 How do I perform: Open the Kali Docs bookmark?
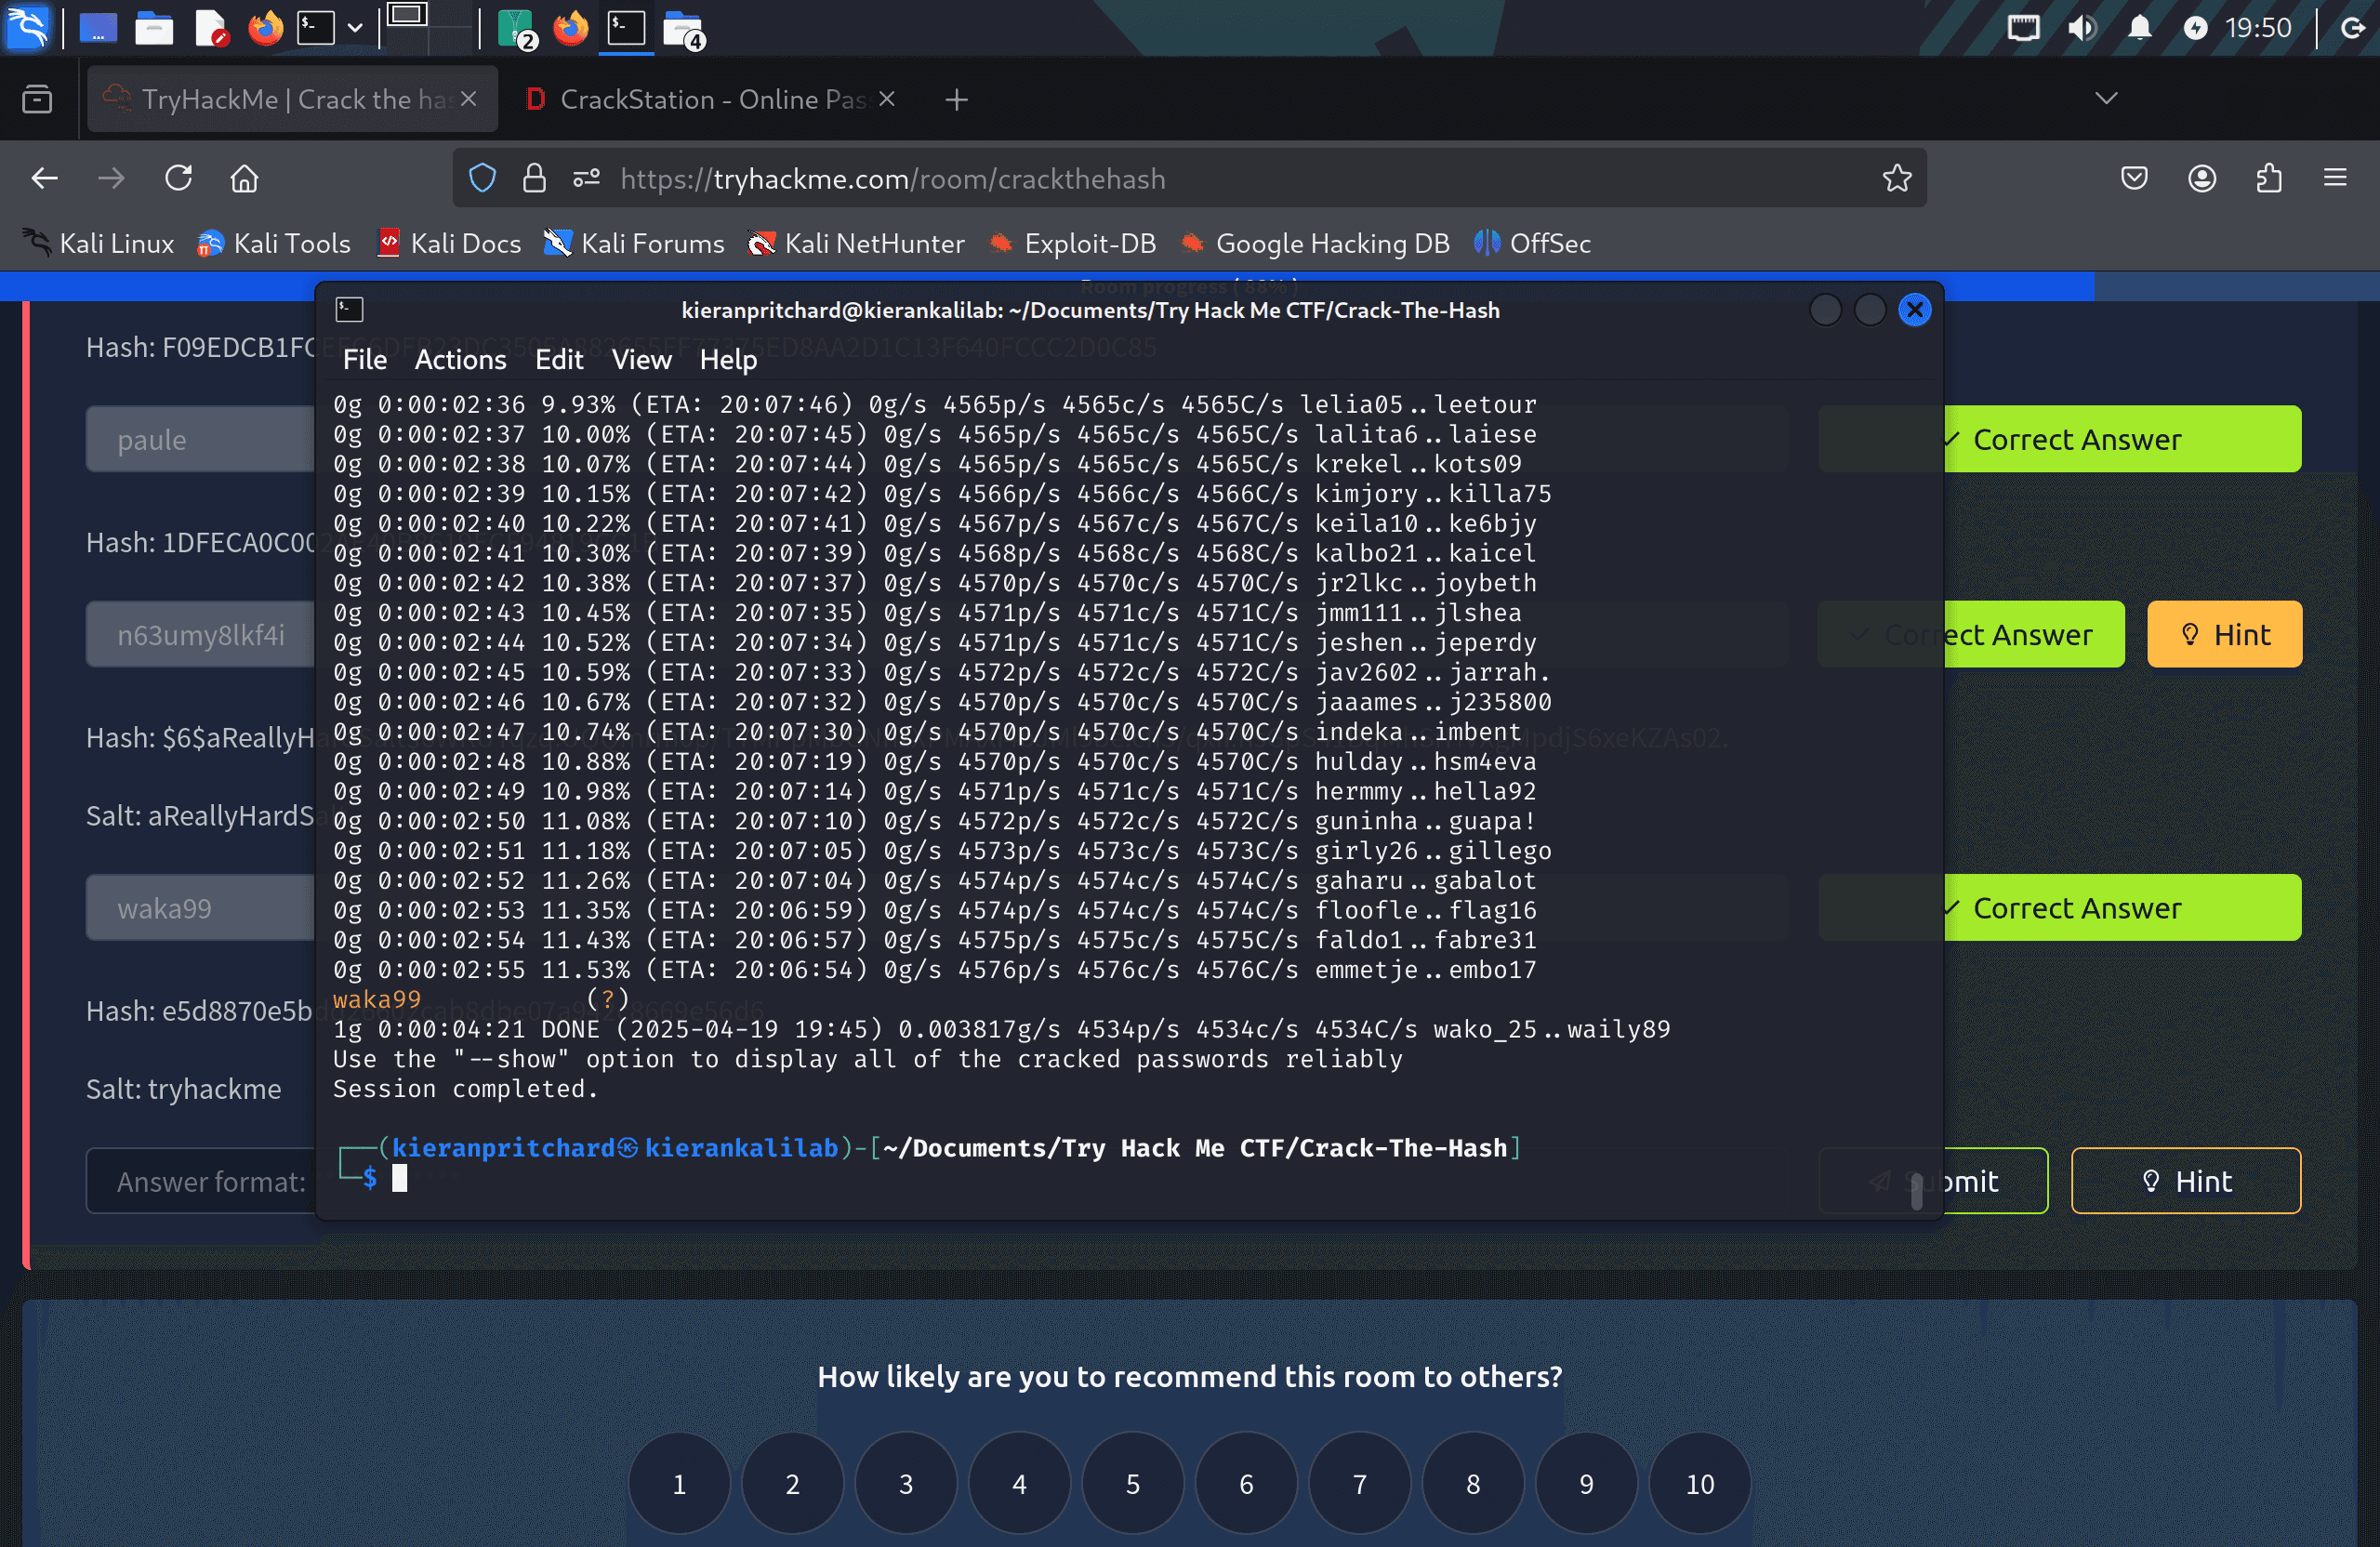pyautogui.click(x=448, y=243)
